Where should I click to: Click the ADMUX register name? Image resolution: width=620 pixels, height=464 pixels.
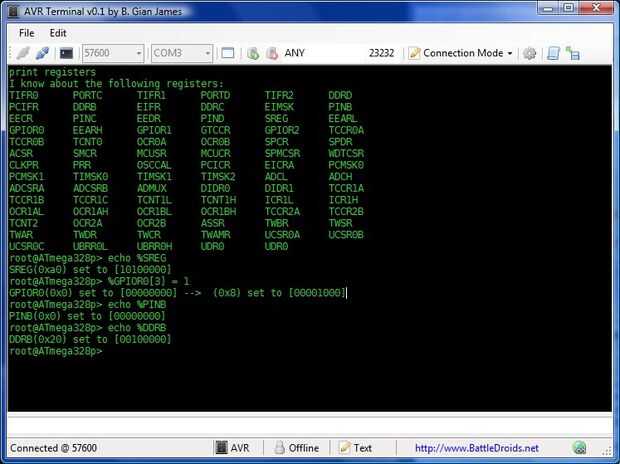coord(151,188)
